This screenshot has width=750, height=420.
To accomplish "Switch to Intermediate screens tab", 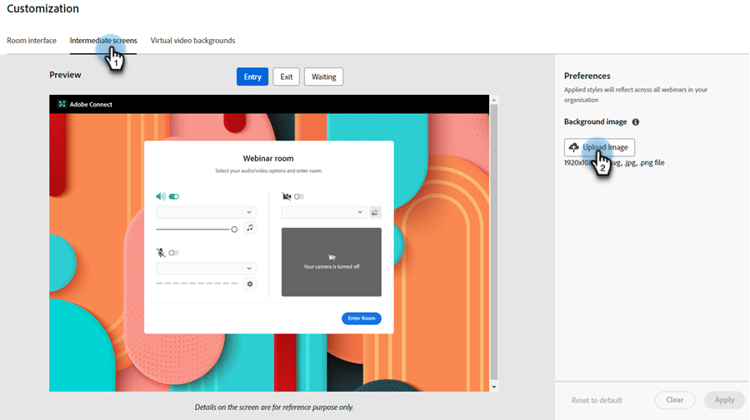I will pos(103,41).
